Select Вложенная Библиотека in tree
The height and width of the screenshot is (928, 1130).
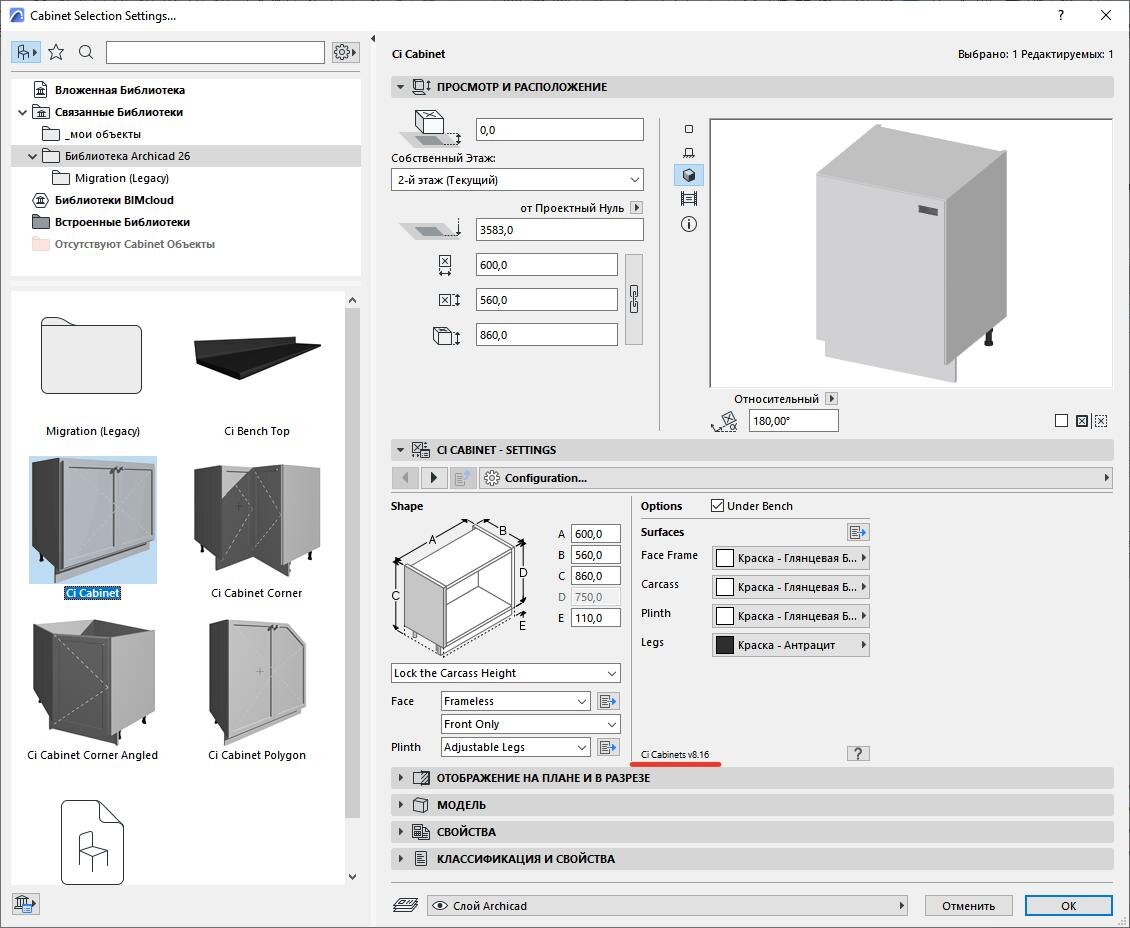coord(120,90)
